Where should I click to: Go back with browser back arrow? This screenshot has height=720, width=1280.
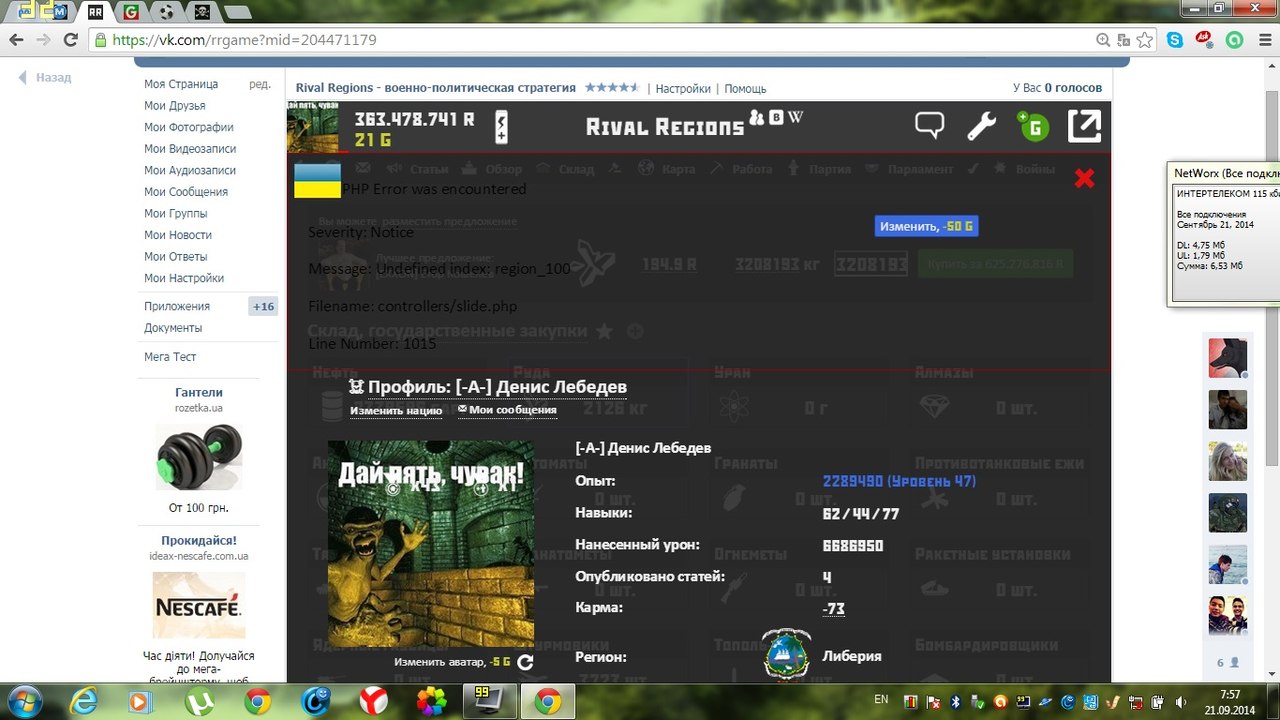pyautogui.click(x=16, y=40)
